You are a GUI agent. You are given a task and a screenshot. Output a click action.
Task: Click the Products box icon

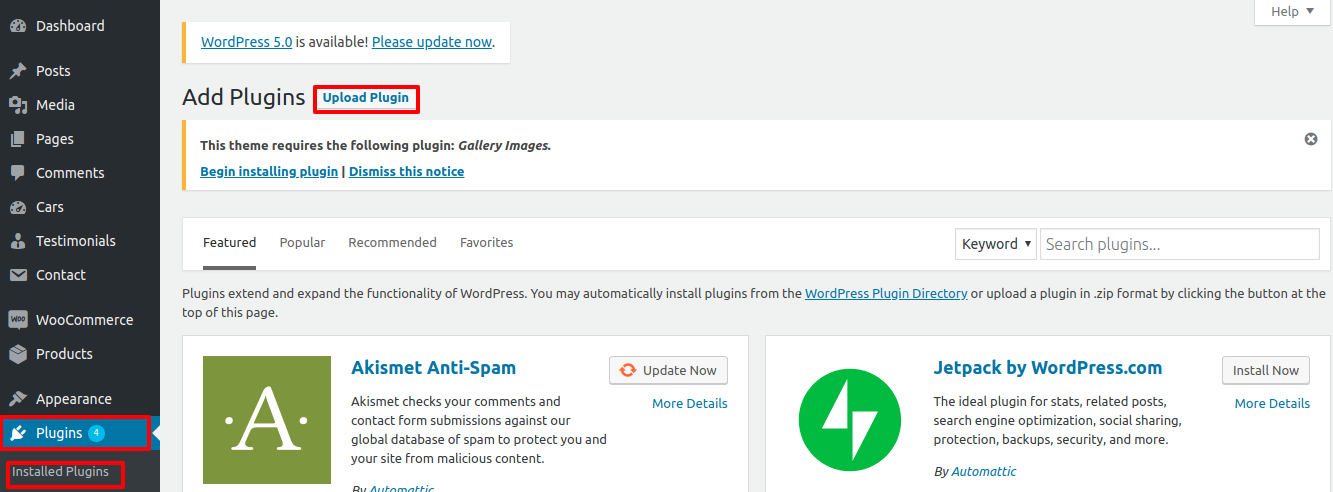(x=18, y=354)
